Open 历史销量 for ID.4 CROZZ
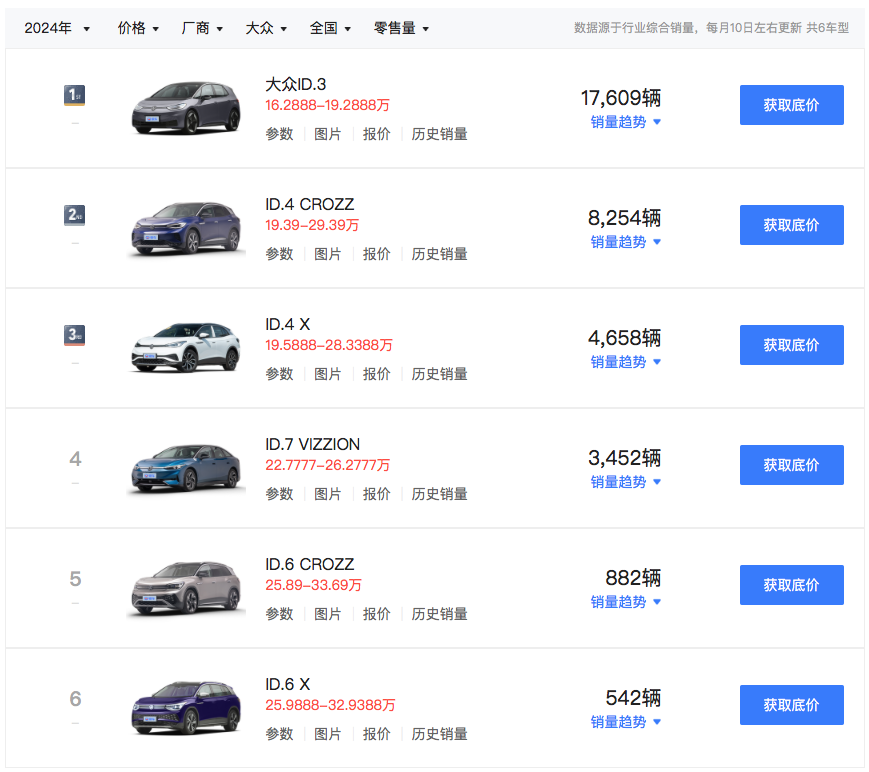 tap(439, 254)
